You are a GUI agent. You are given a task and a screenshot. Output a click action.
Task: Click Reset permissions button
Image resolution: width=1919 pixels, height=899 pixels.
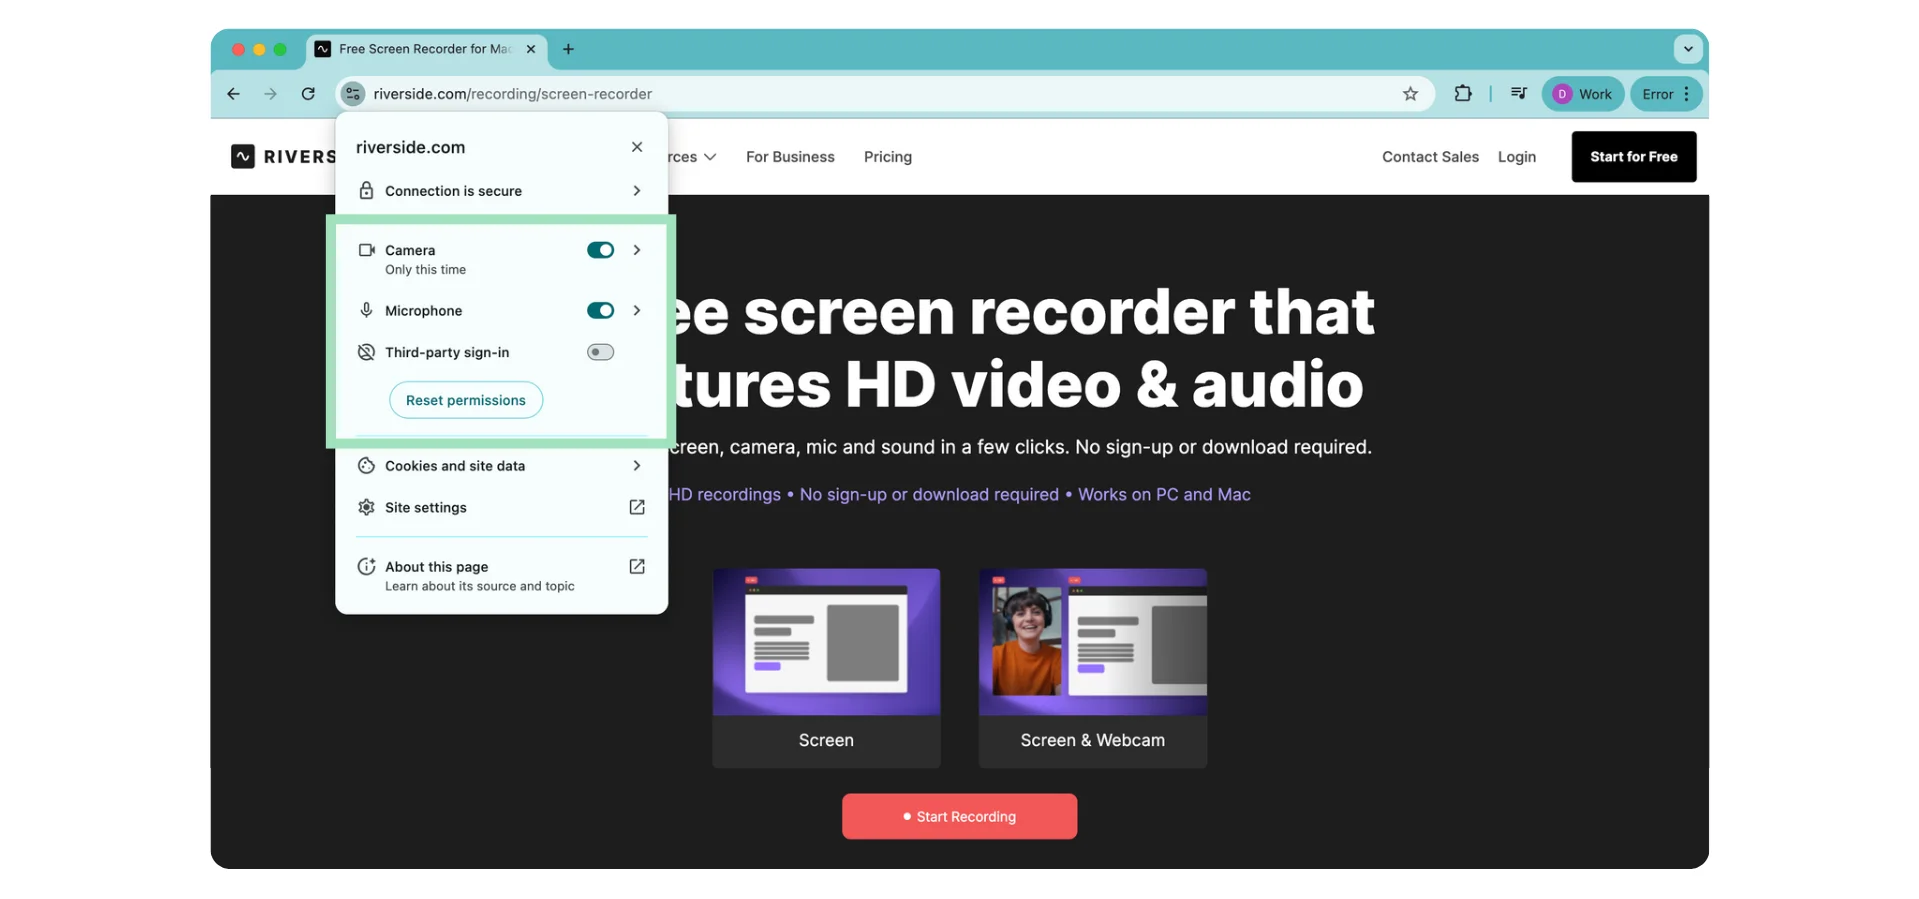click(466, 400)
